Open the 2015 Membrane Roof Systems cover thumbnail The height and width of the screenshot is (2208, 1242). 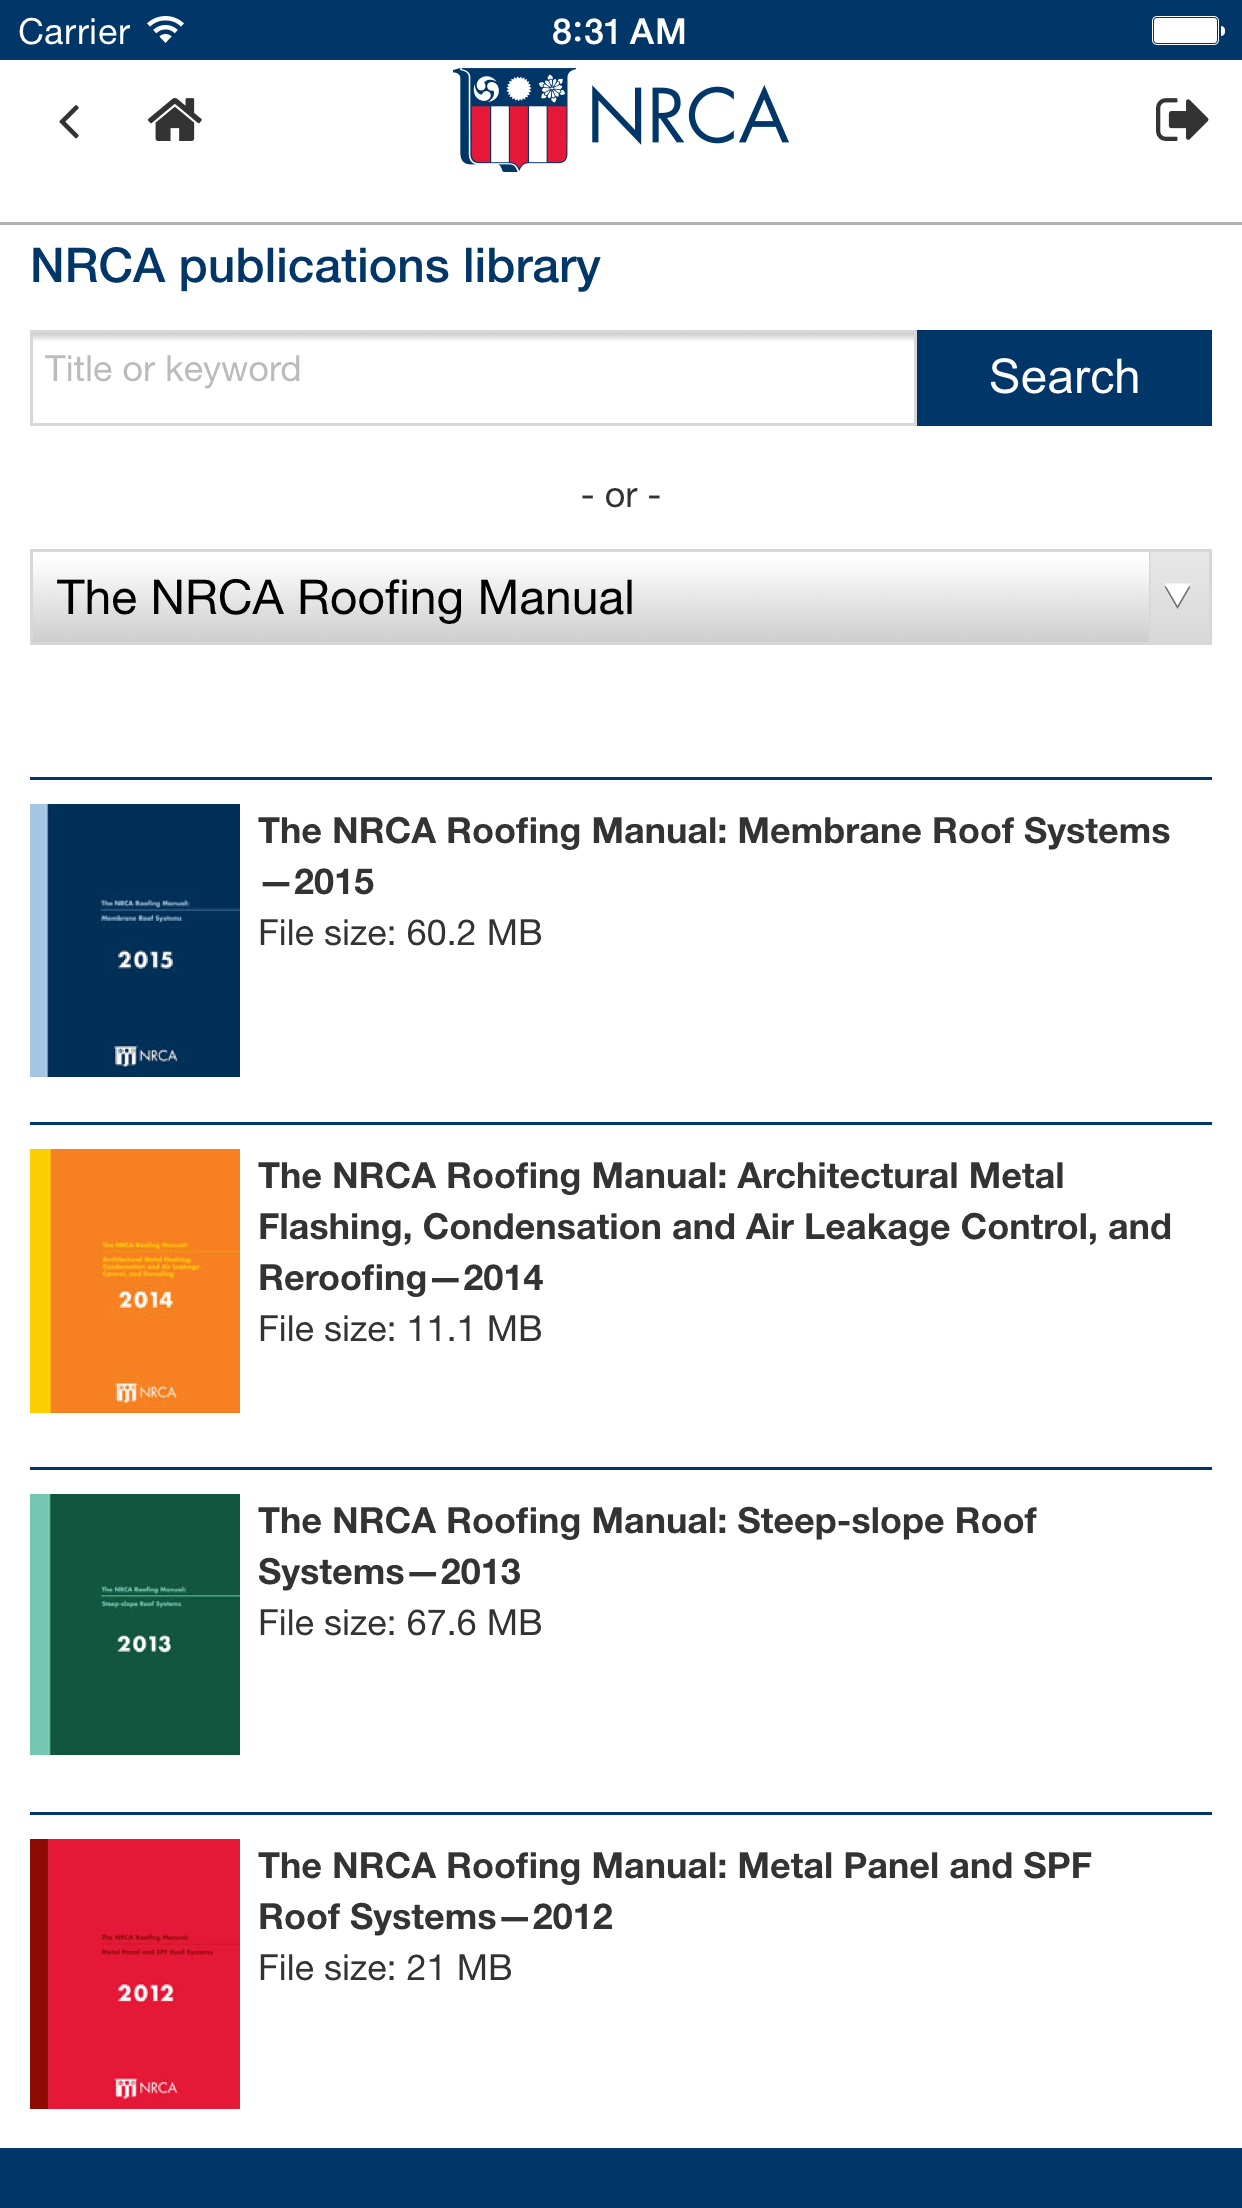pyautogui.click(x=135, y=940)
